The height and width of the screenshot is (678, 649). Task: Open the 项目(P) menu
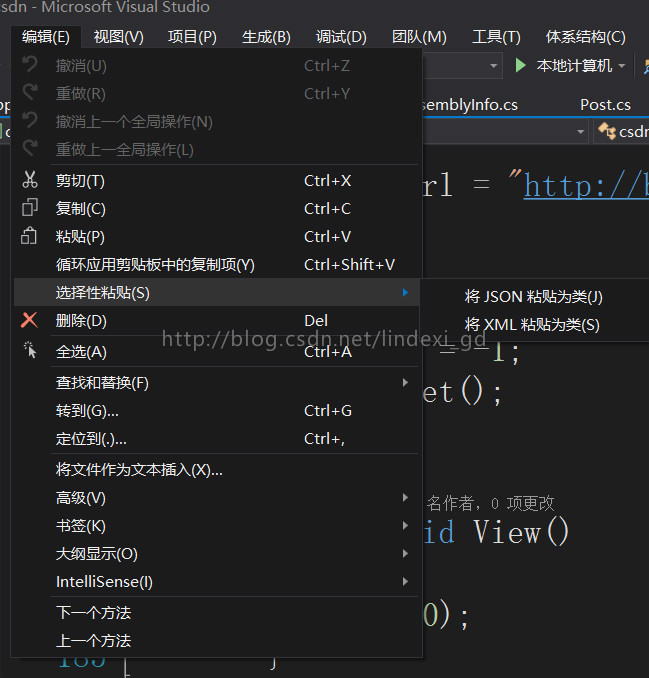click(192, 37)
